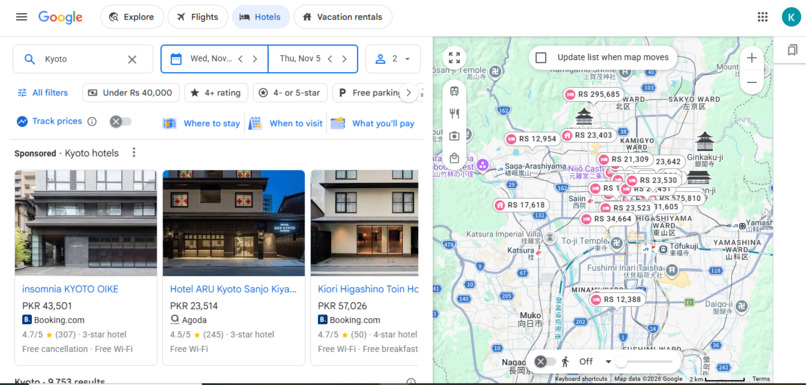806x385 pixels.
Task: Go to next check-in date
Action: point(254,59)
